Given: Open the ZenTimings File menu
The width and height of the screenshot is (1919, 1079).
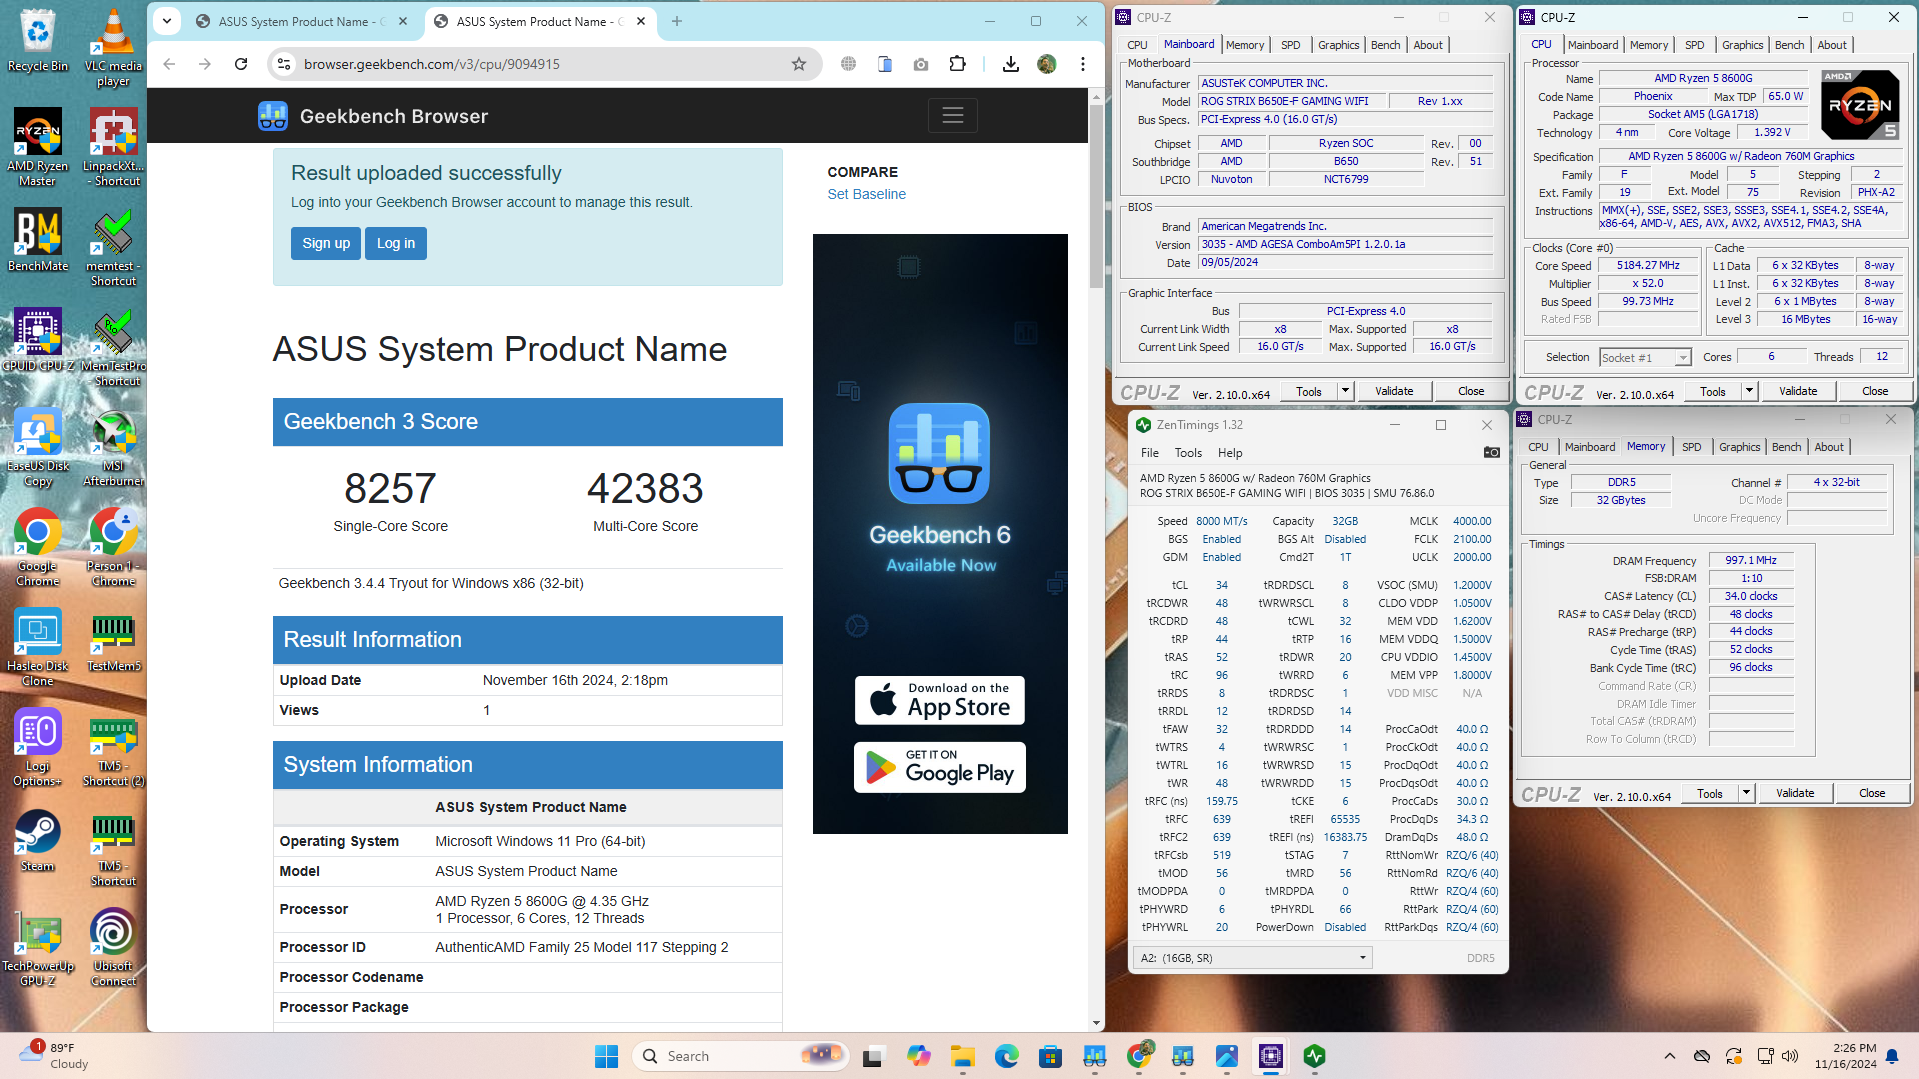Looking at the screenshot, I should pyautogui.click(x=1150, y=453).
